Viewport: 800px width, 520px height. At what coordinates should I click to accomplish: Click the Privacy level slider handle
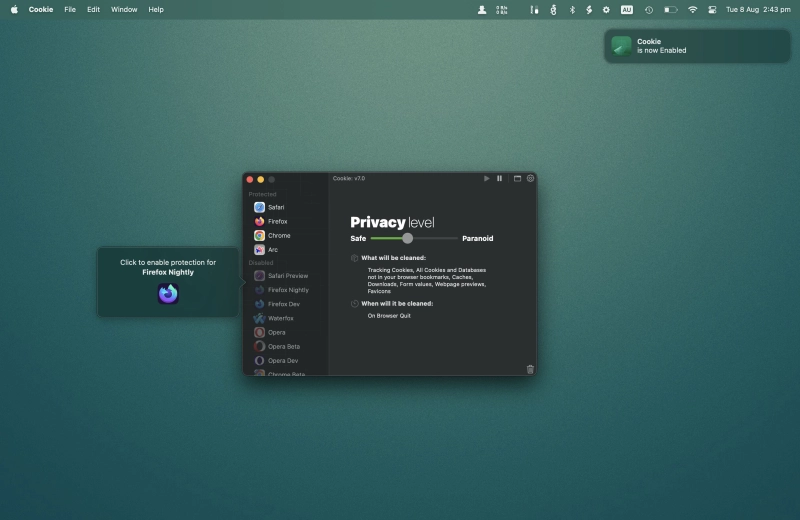click(407, 238)
